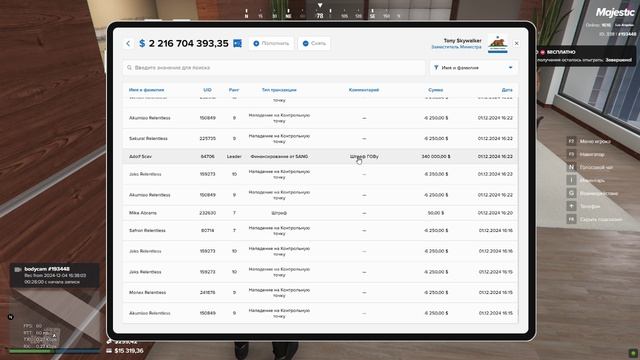640x360 pixels.
Task: Click UID 232630 cell
Action: point(207,213)
